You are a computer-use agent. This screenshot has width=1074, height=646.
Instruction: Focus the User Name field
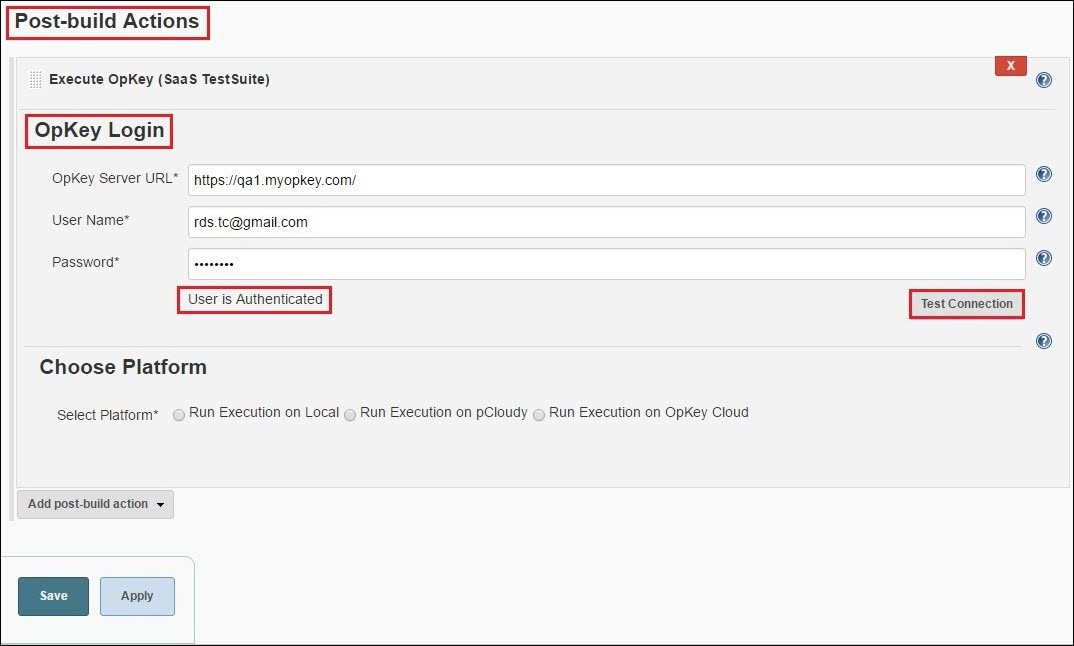pos(606,222)
